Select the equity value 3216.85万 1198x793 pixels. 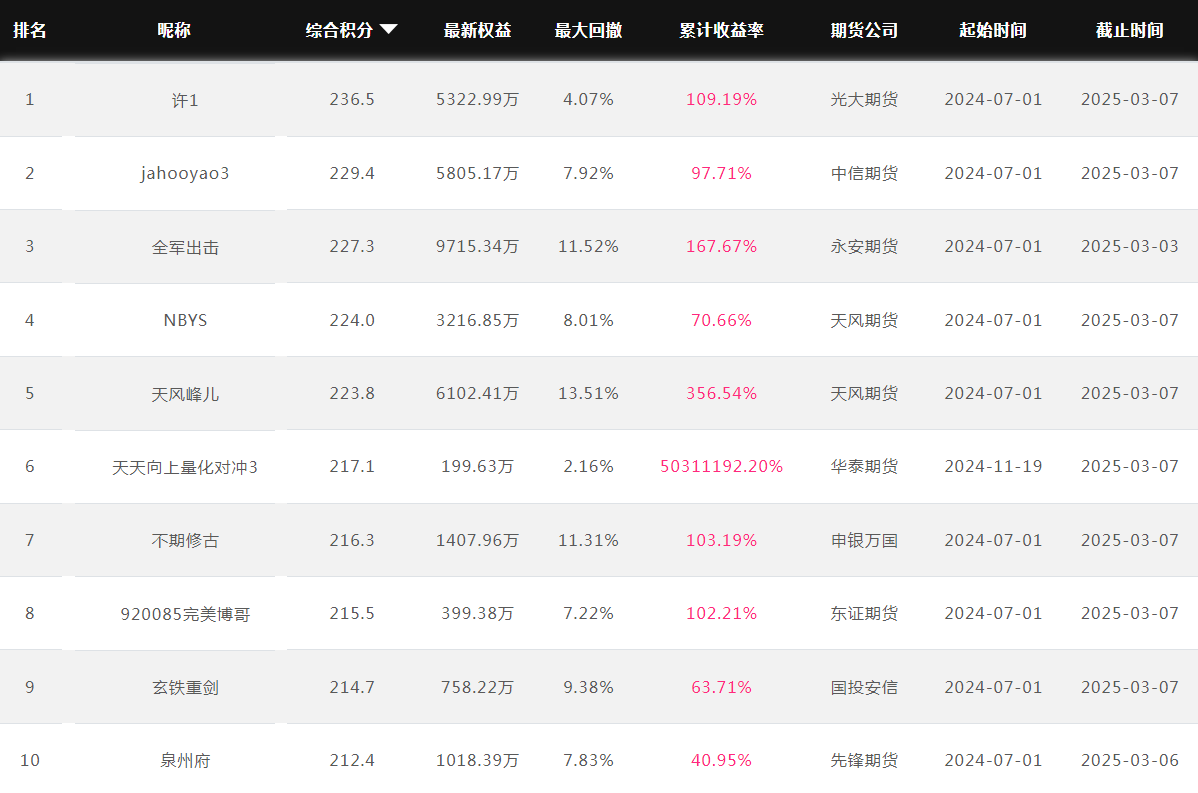pos(478,320)
